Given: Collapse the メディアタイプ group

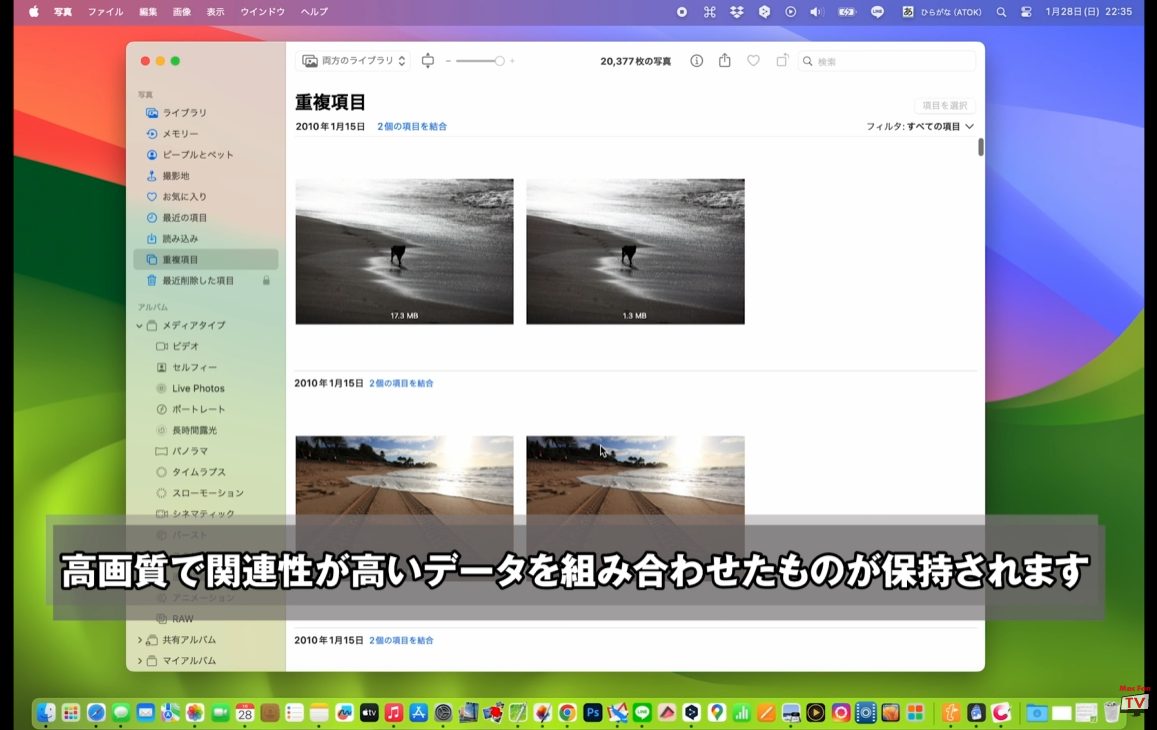Looking at the screenshot, I should coord(139,326).
